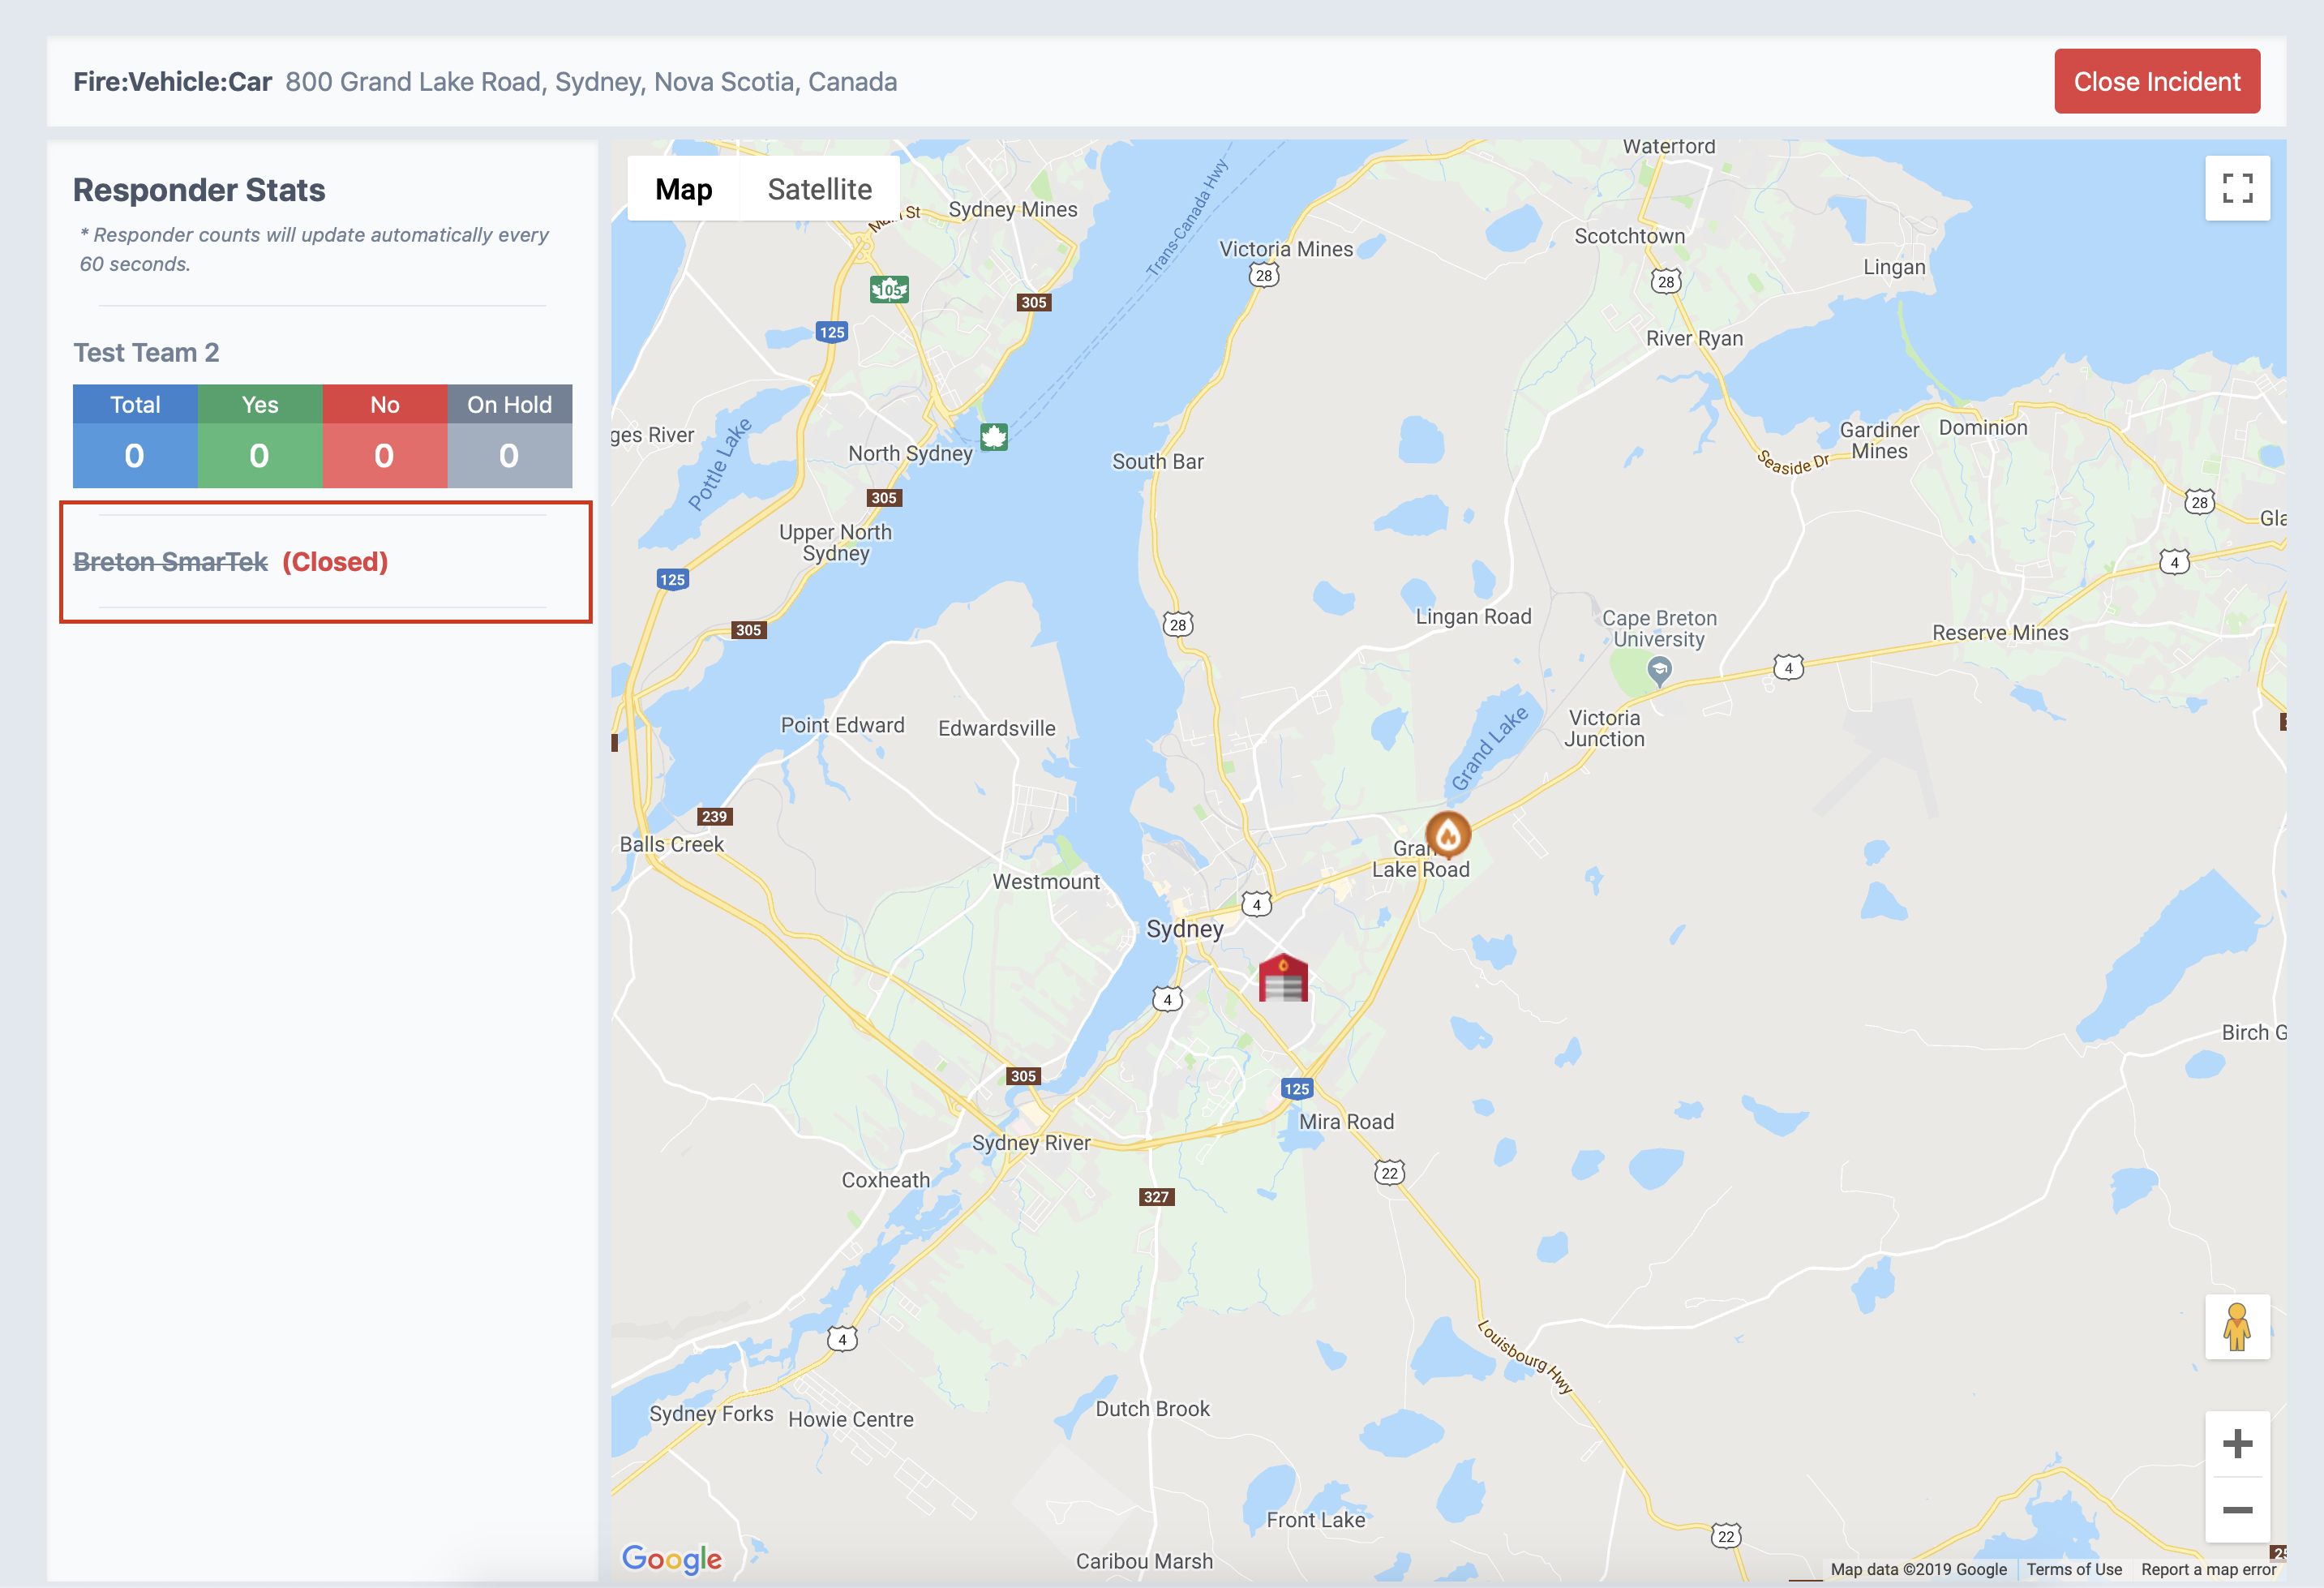Viewport: 2324px width, 1588px height.
Task: Click the fullscreen expand icon
Action: (2237, 187)
